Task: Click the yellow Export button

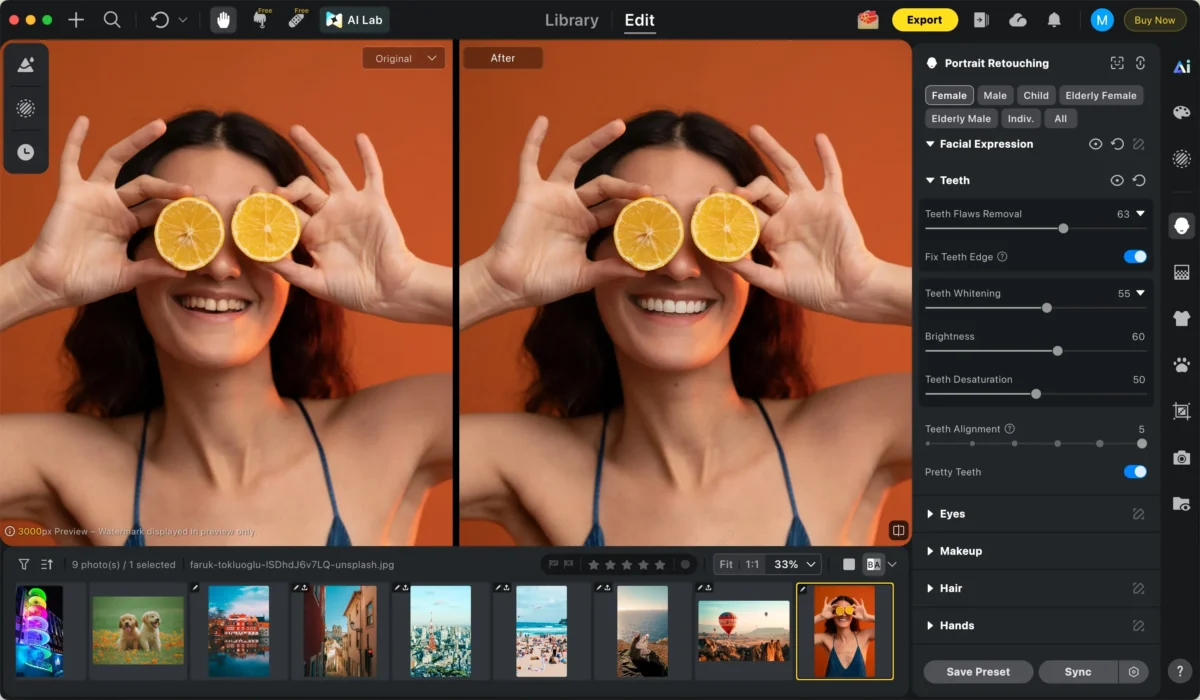Action: point(924,20)
